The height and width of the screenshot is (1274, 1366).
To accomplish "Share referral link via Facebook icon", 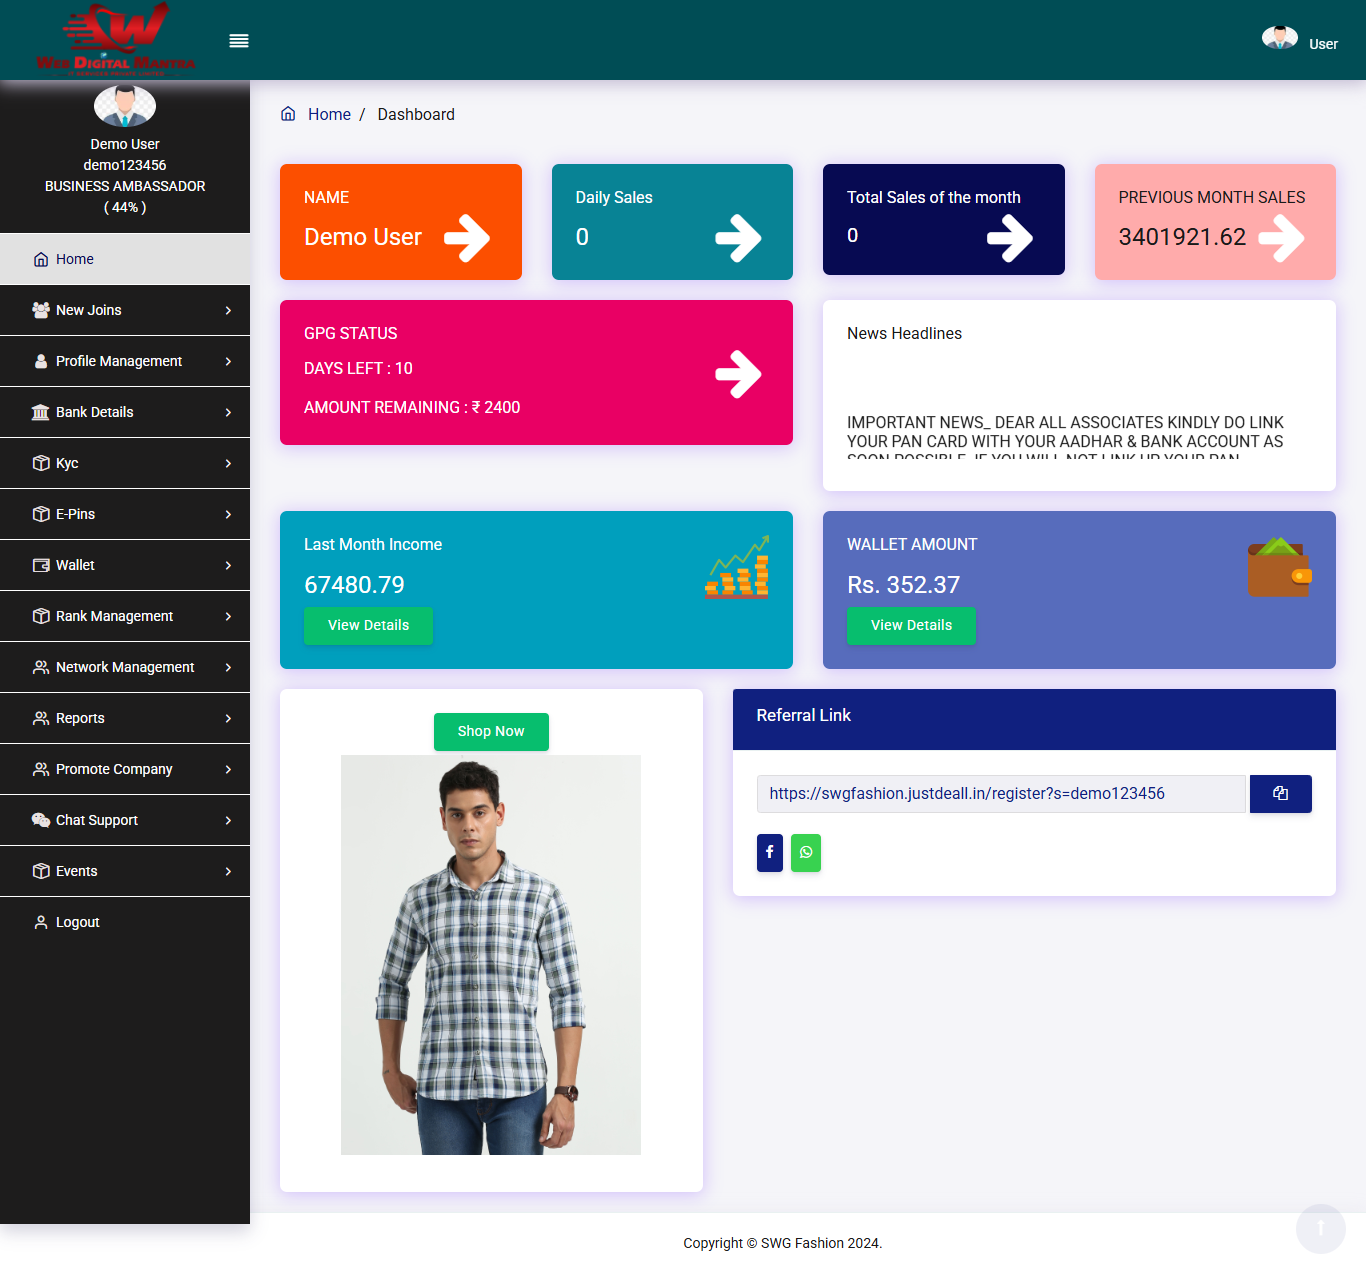I will pos(769,853).
